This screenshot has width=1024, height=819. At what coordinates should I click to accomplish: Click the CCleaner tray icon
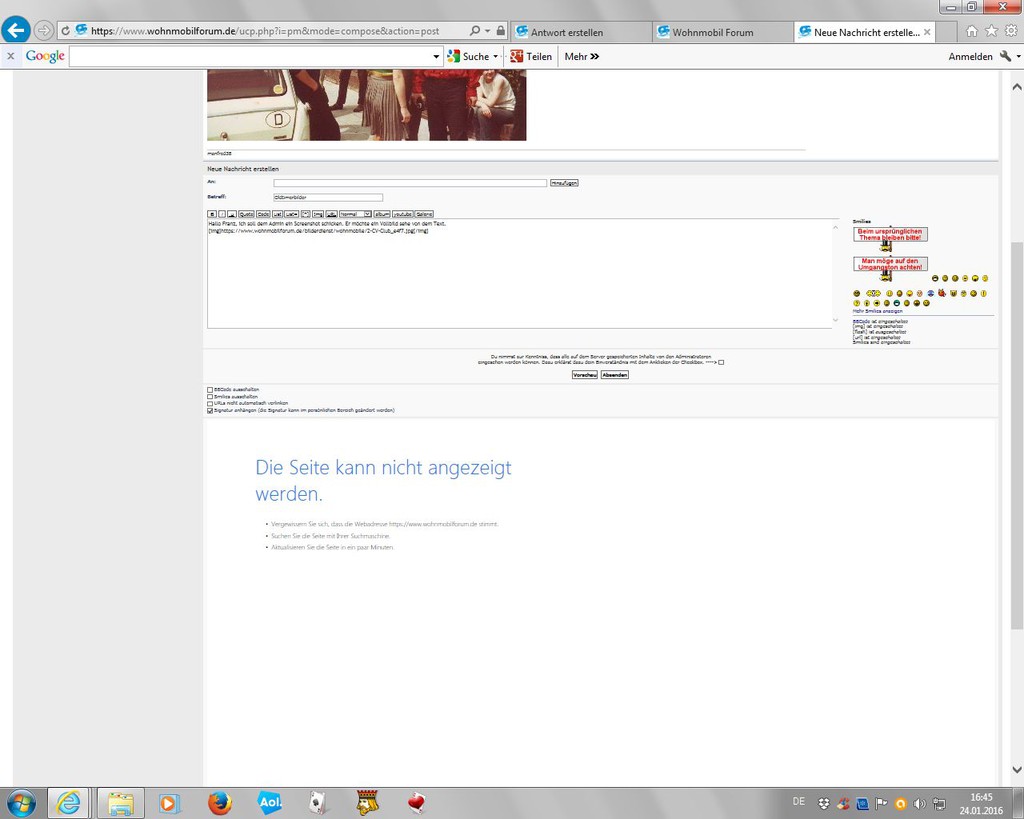point(843,803)
